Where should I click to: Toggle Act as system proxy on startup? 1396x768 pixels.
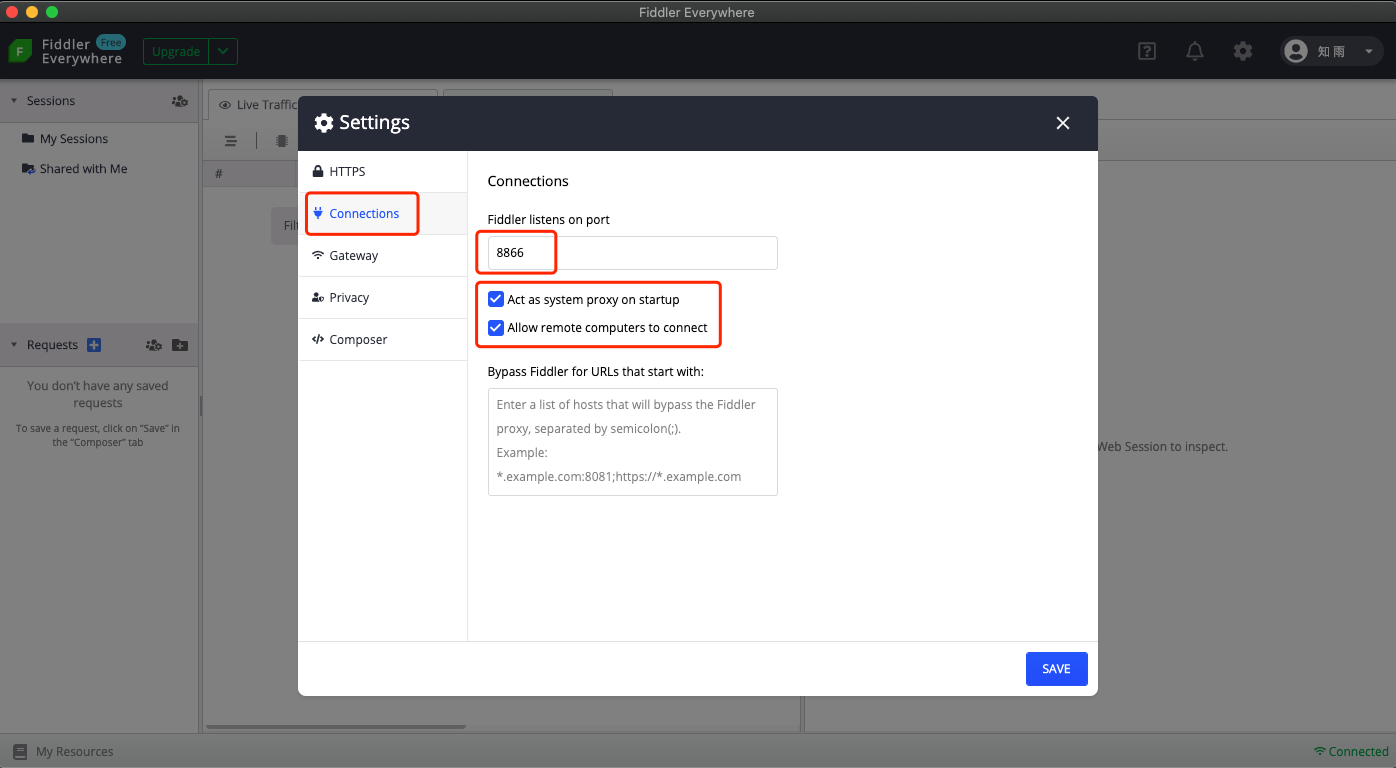click(x=495, y=299)
